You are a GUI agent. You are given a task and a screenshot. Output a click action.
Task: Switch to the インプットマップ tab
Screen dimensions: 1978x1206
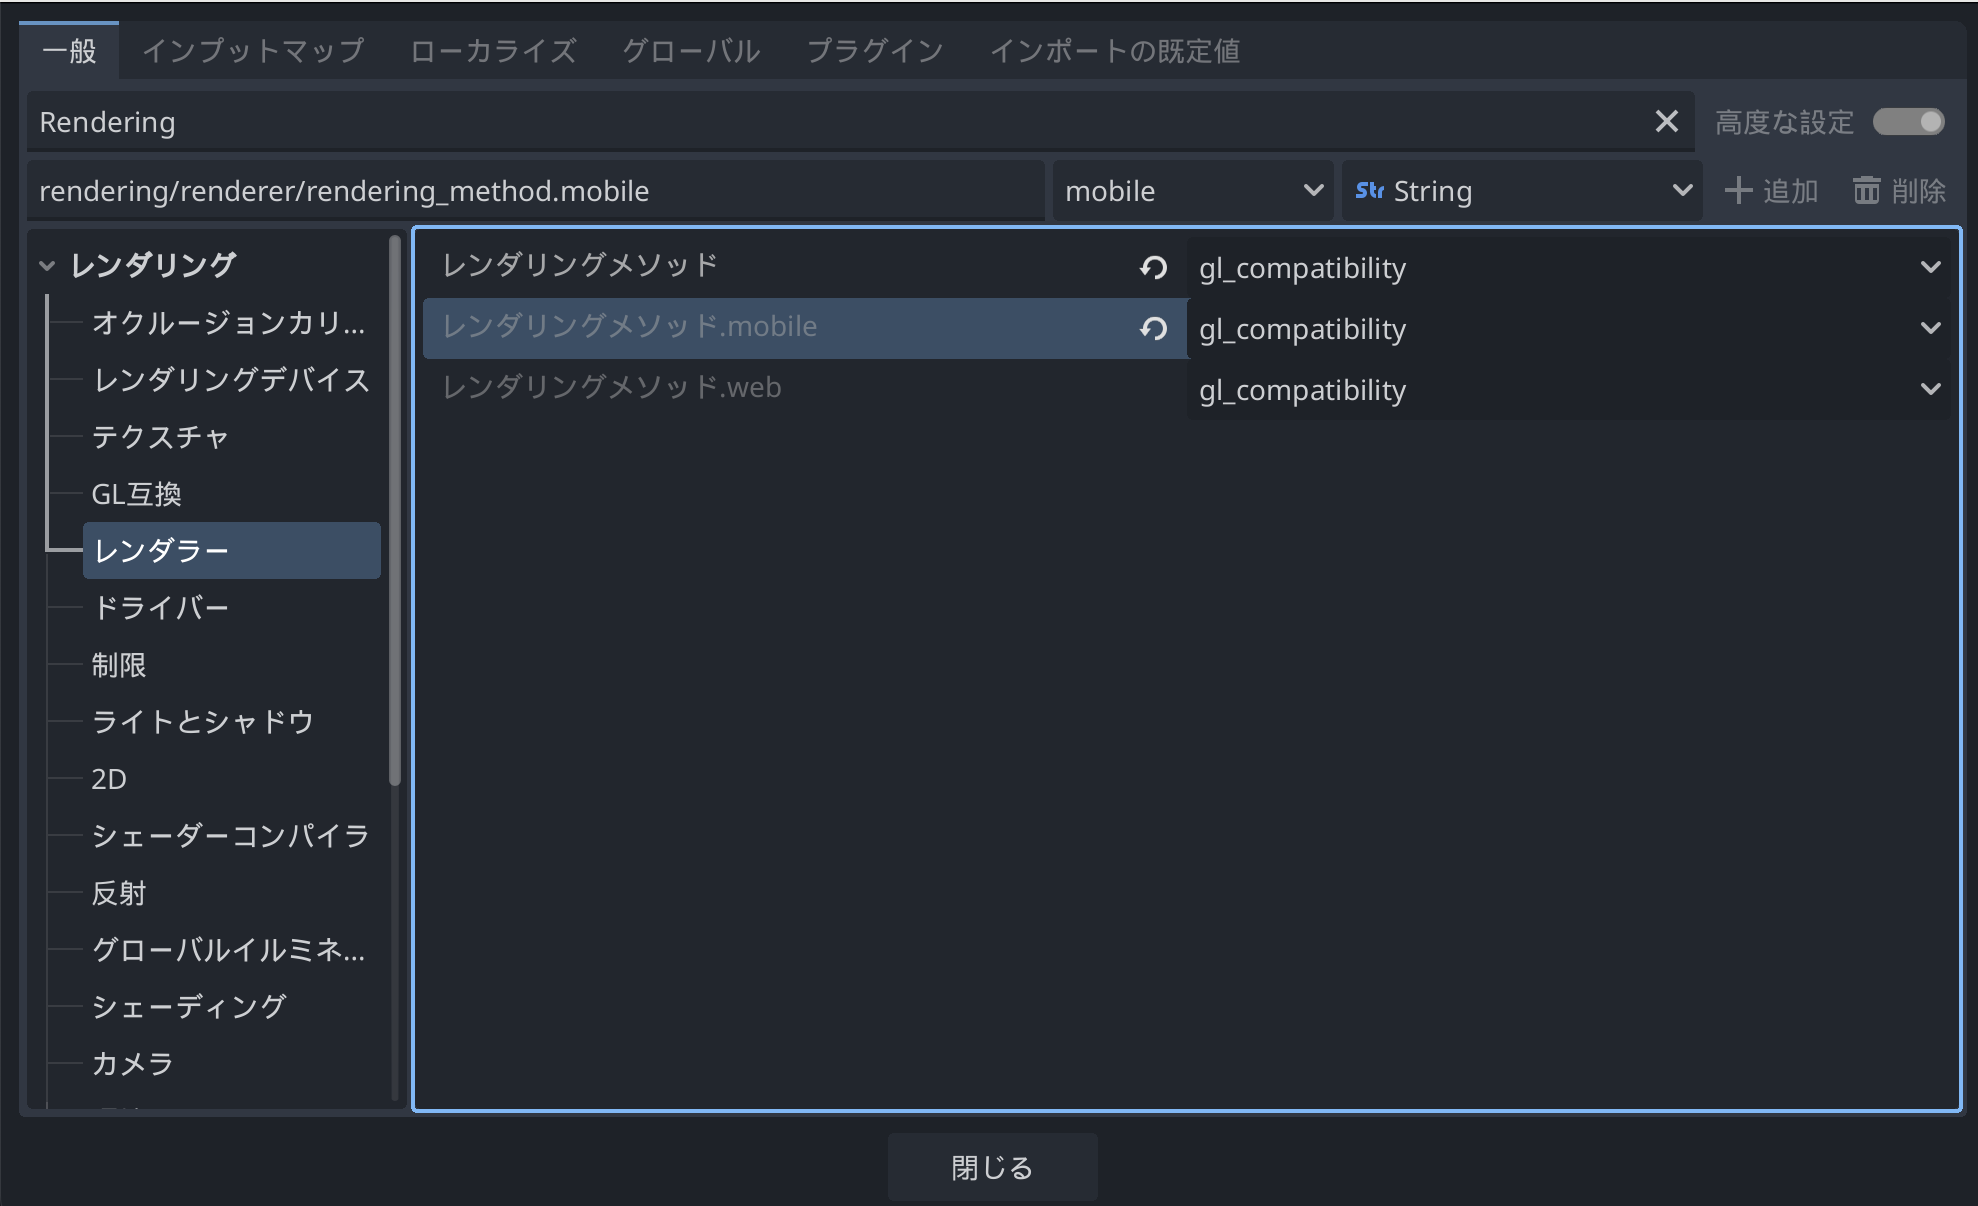[253, 51]
